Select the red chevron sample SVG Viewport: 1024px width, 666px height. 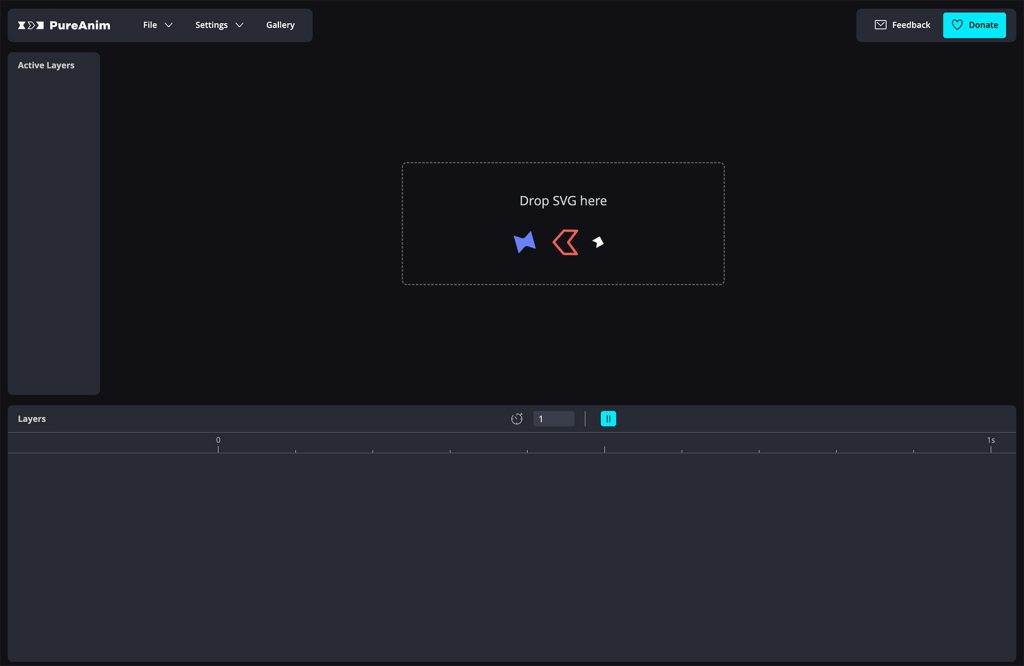[566, 242]
